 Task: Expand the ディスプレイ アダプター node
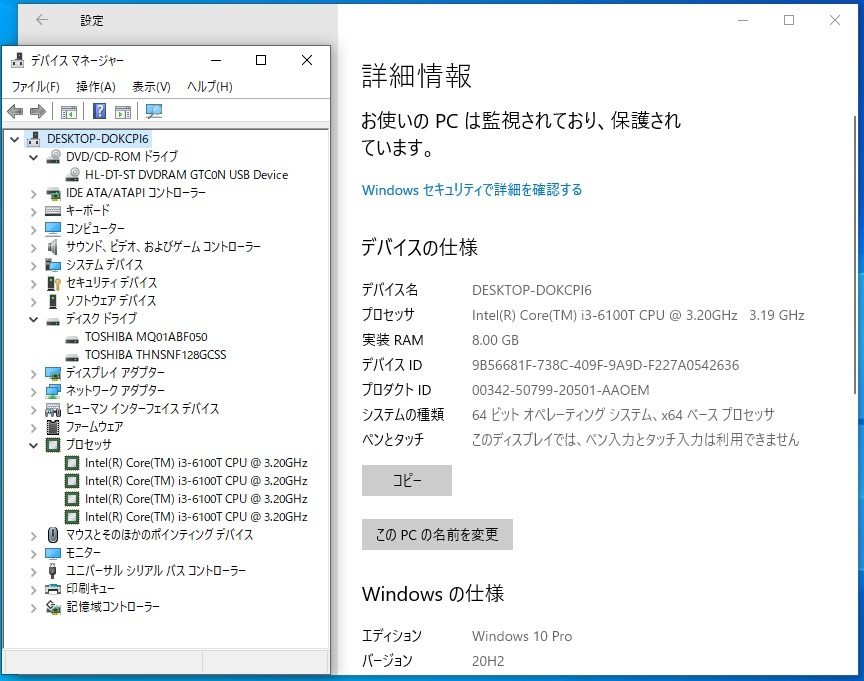pos(34,374)
